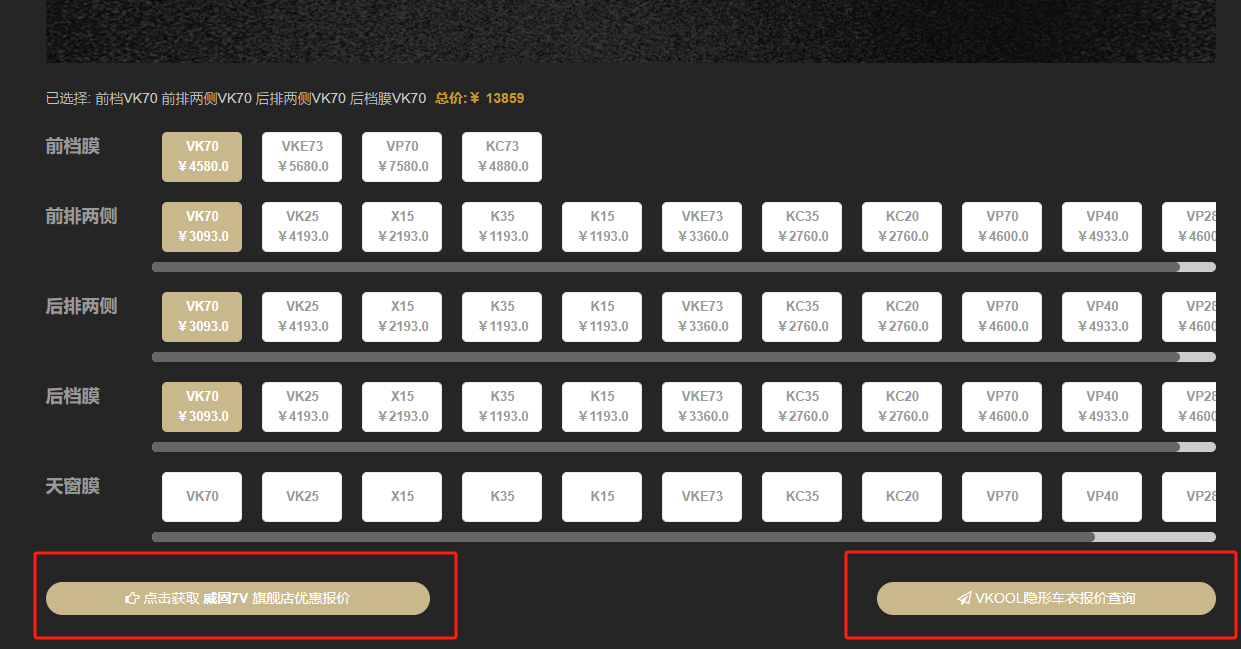Viewport: 1241px width, 649px height.
Task: Open VKOOL隐形车衣报价查询
Action: pos(1046,598)
